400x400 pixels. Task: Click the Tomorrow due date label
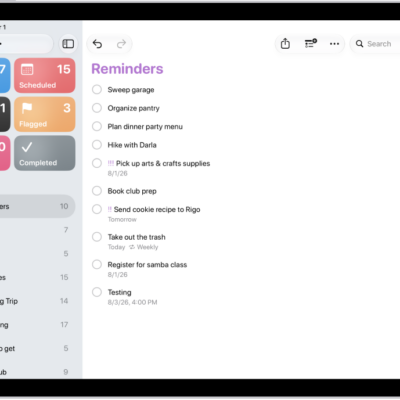pos(122,219)
